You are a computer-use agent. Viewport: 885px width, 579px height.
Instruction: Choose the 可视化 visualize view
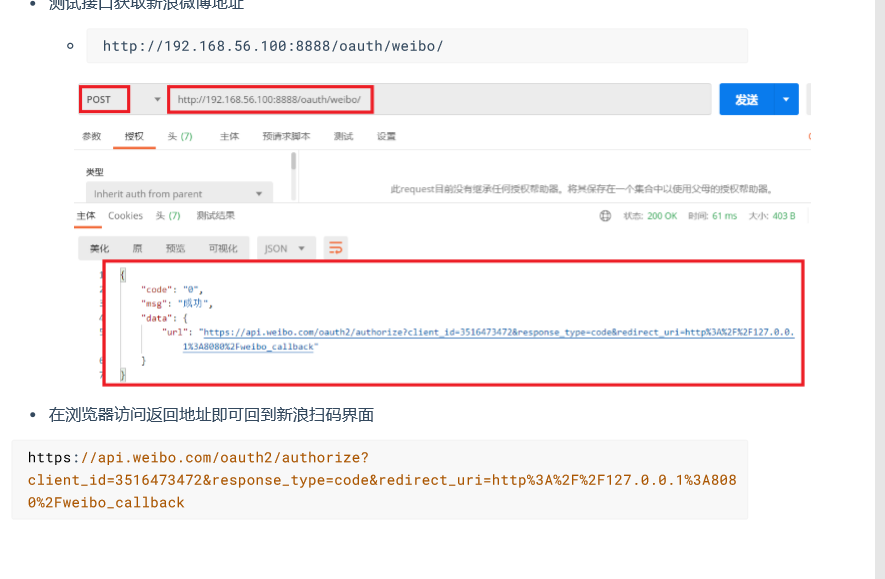224,248
